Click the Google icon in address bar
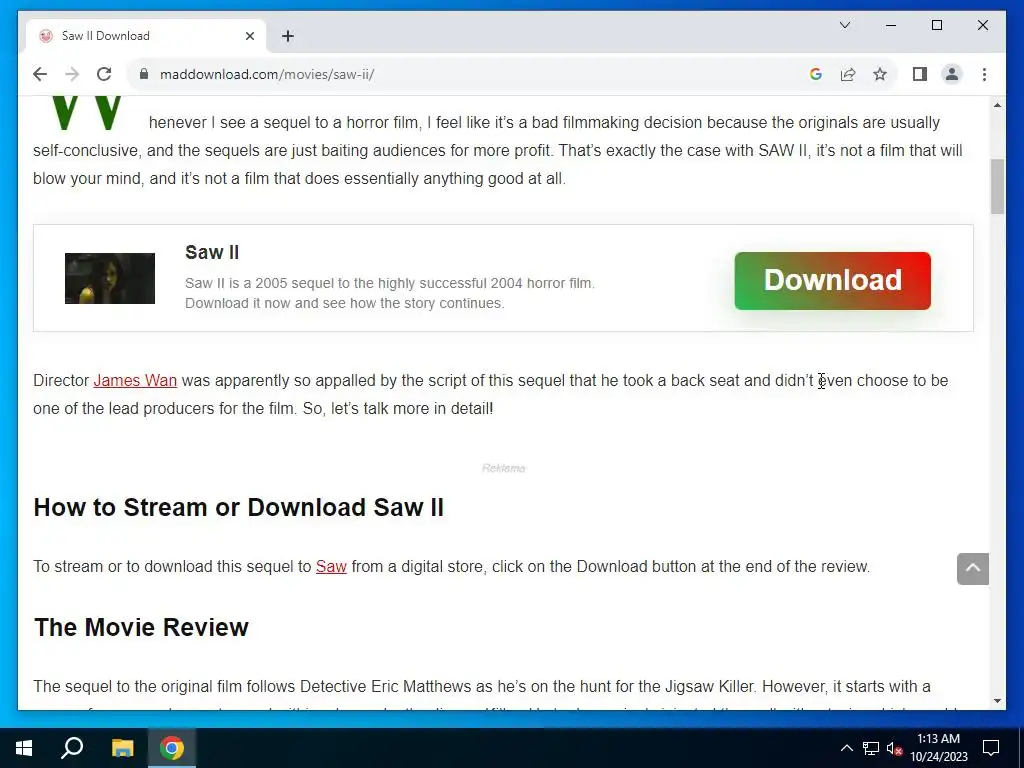This screenshot has height=768, width=1024. tap(815, 74)
